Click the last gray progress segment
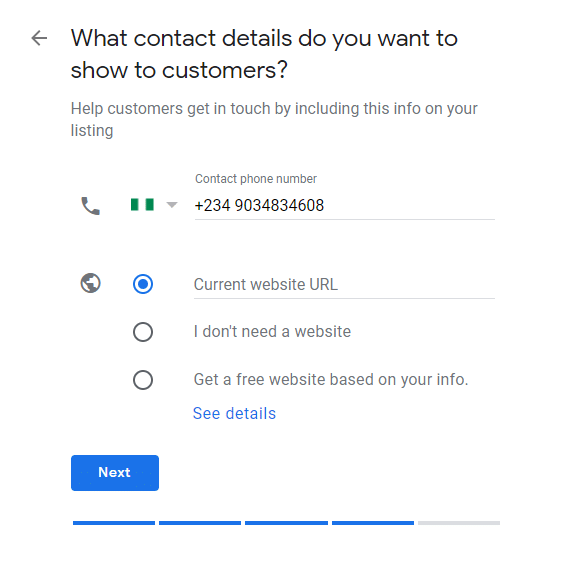 (x=459, y=523)
